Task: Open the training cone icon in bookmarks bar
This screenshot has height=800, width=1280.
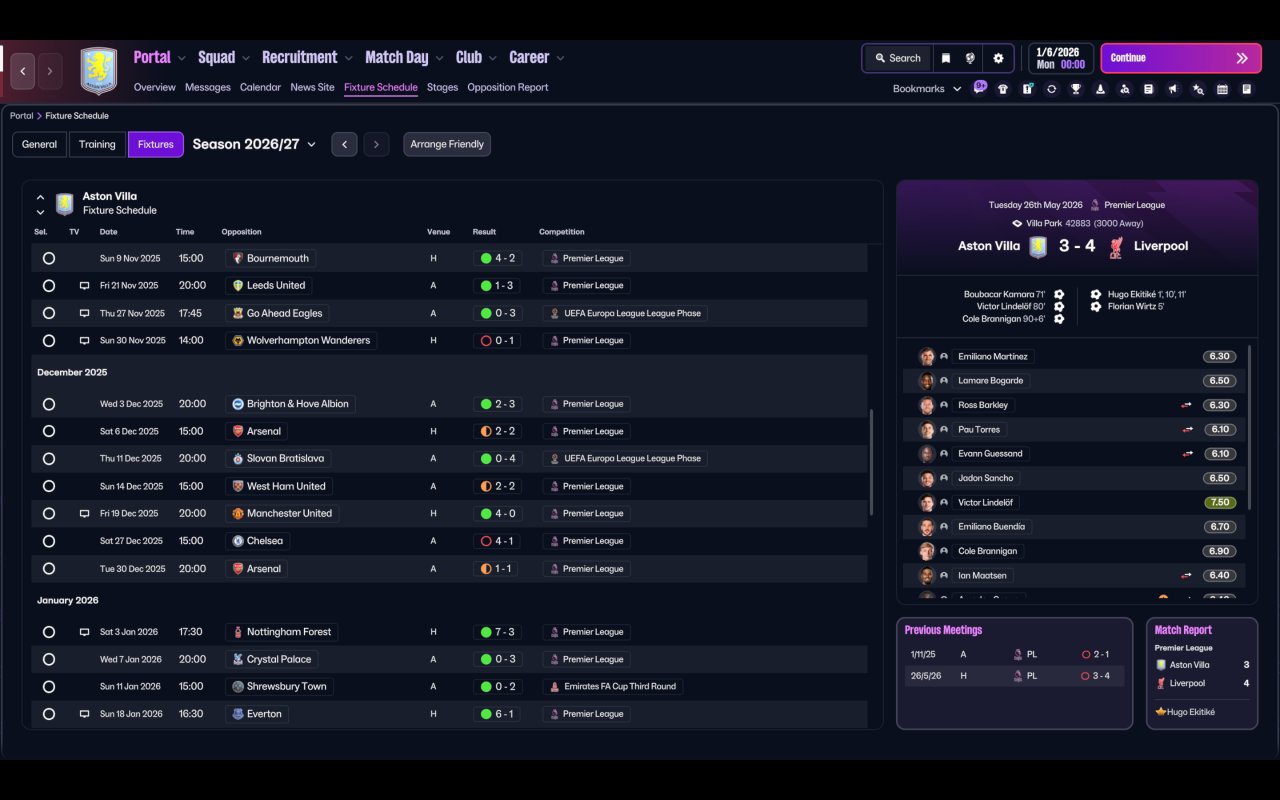Action: tap(1100, 89)
